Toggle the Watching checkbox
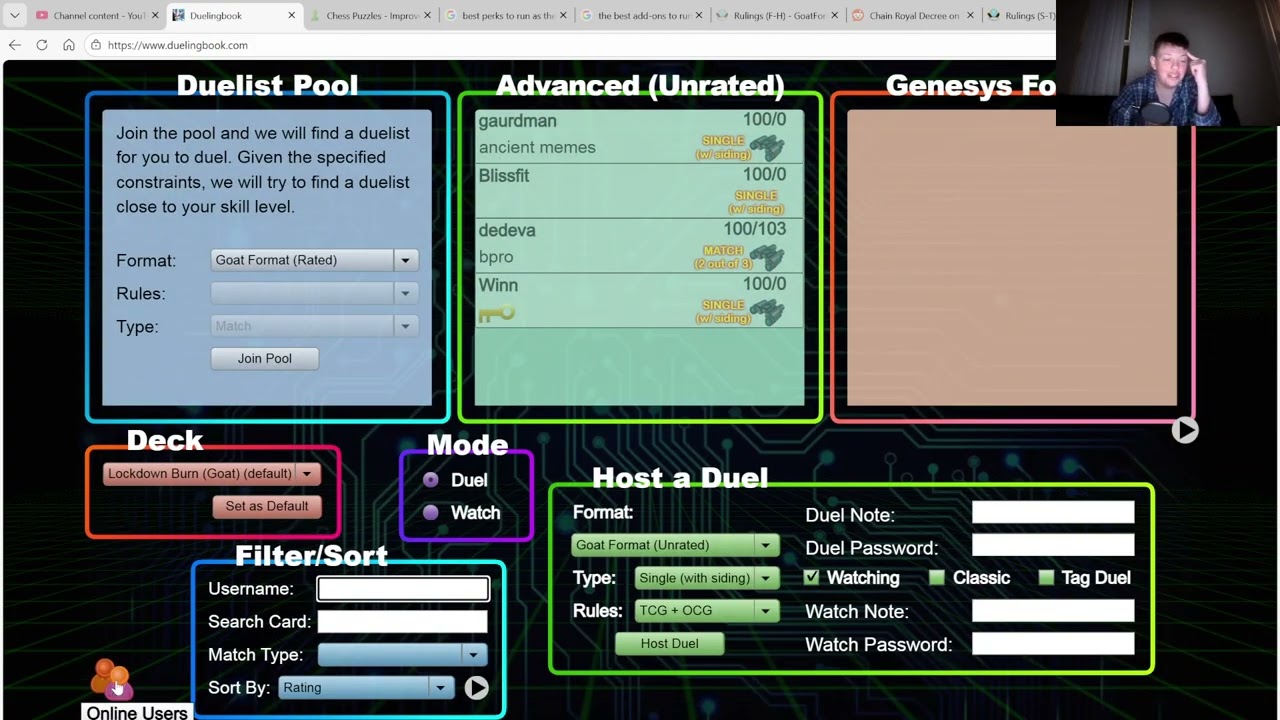This screenshot has width=1280, height=720. tap(811, 577)
